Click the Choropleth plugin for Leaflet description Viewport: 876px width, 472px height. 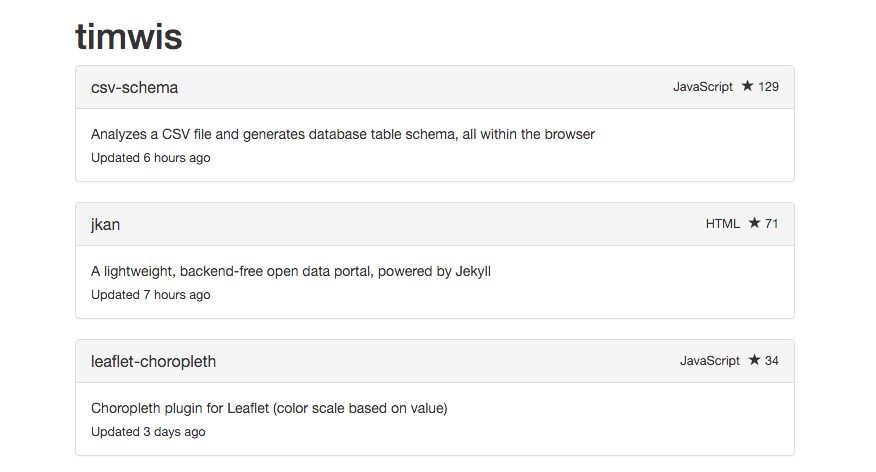tap(269, 408)
